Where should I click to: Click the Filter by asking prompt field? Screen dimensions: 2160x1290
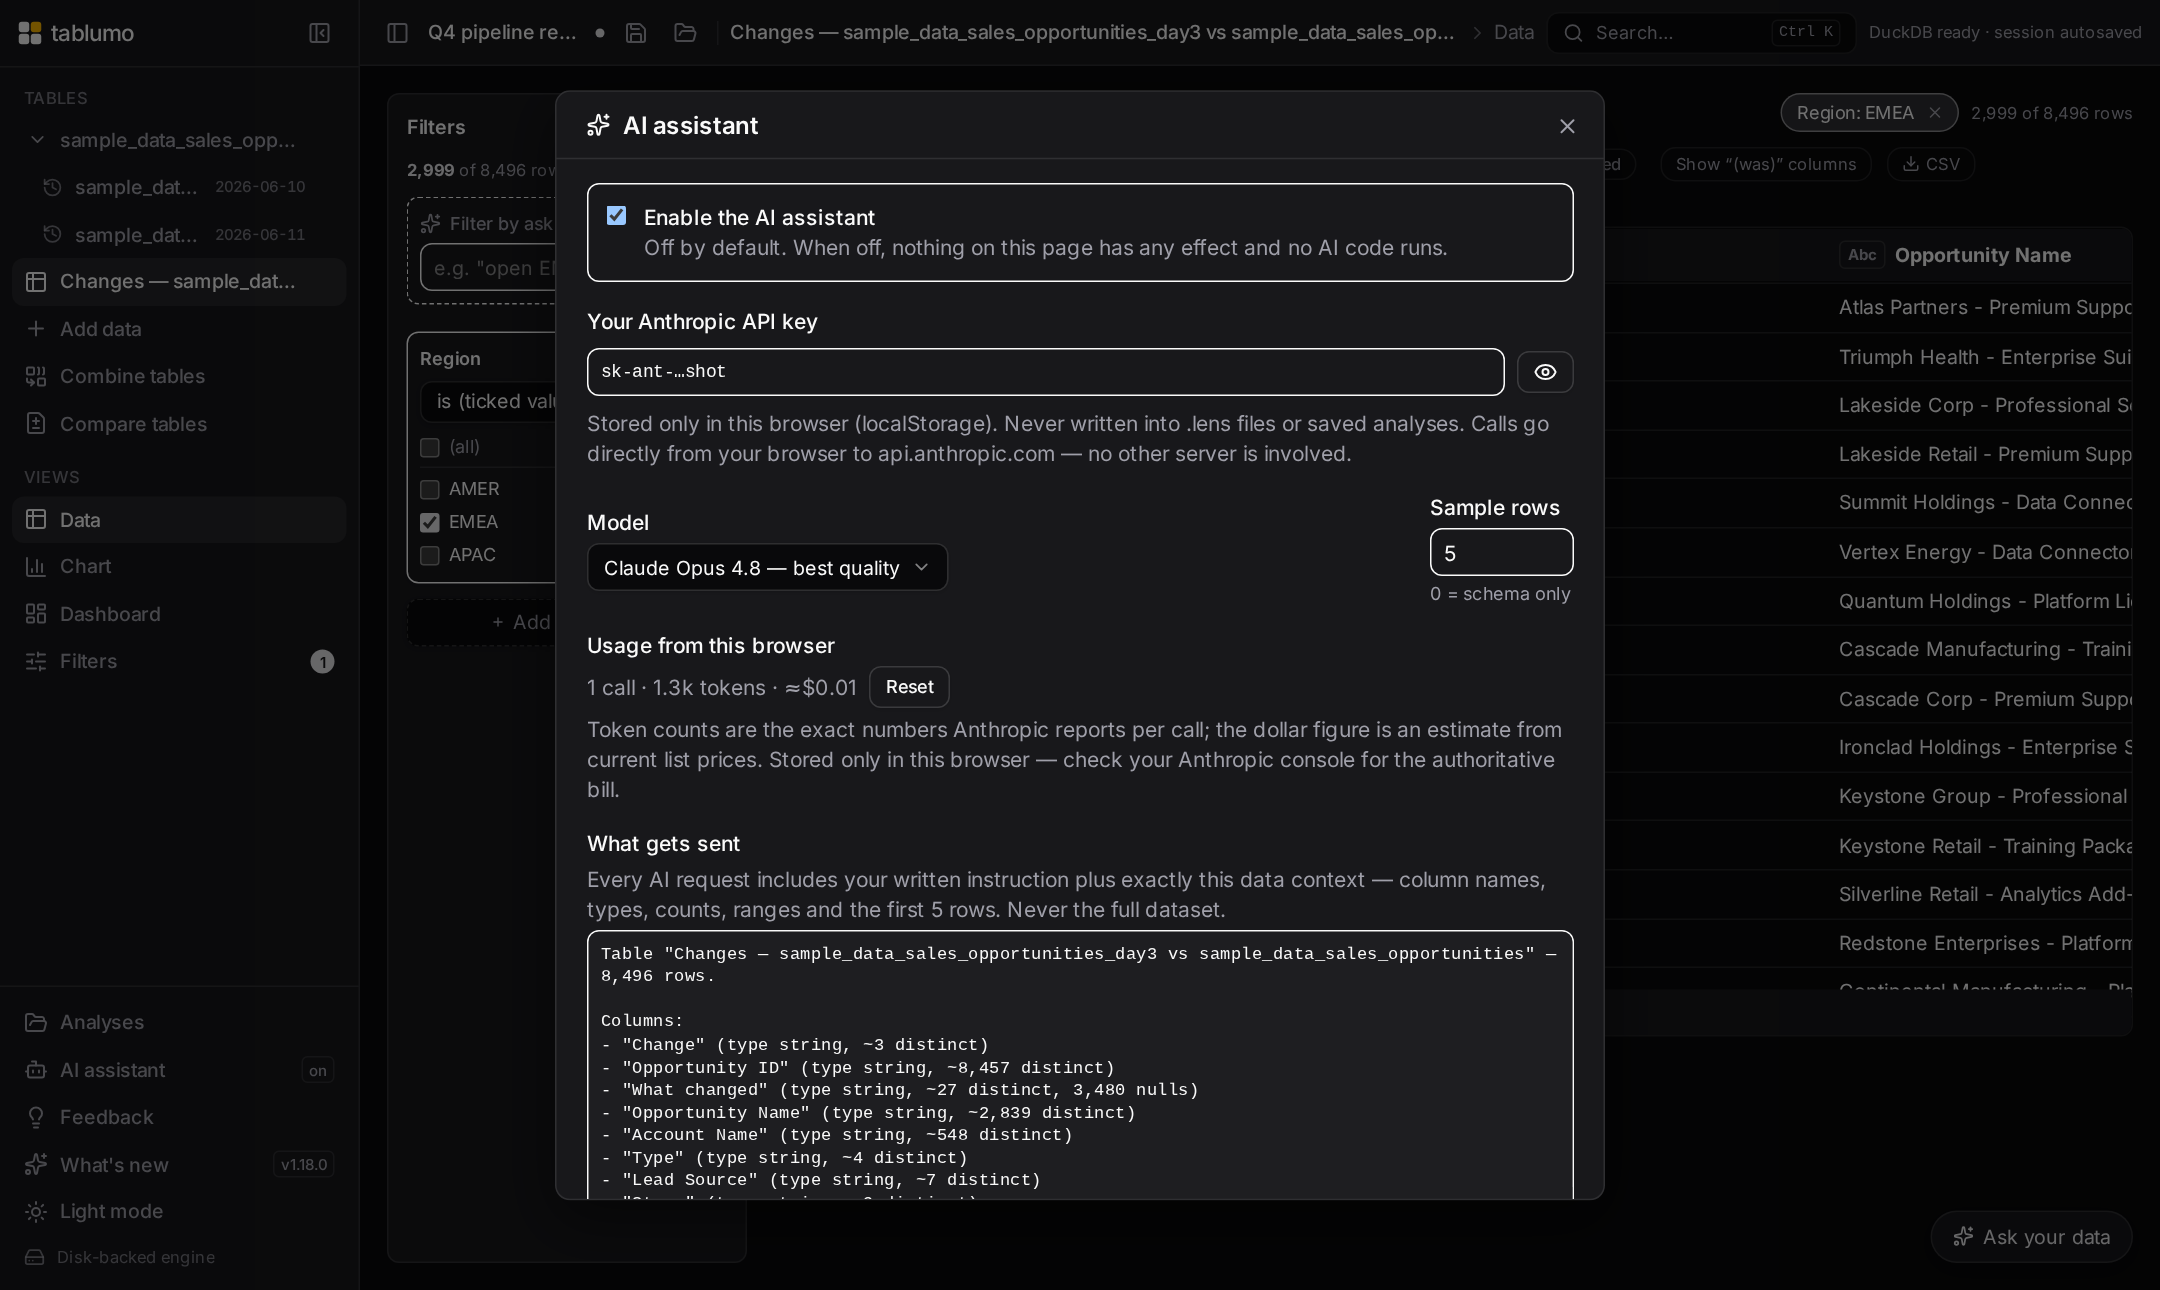coord(488,268)
